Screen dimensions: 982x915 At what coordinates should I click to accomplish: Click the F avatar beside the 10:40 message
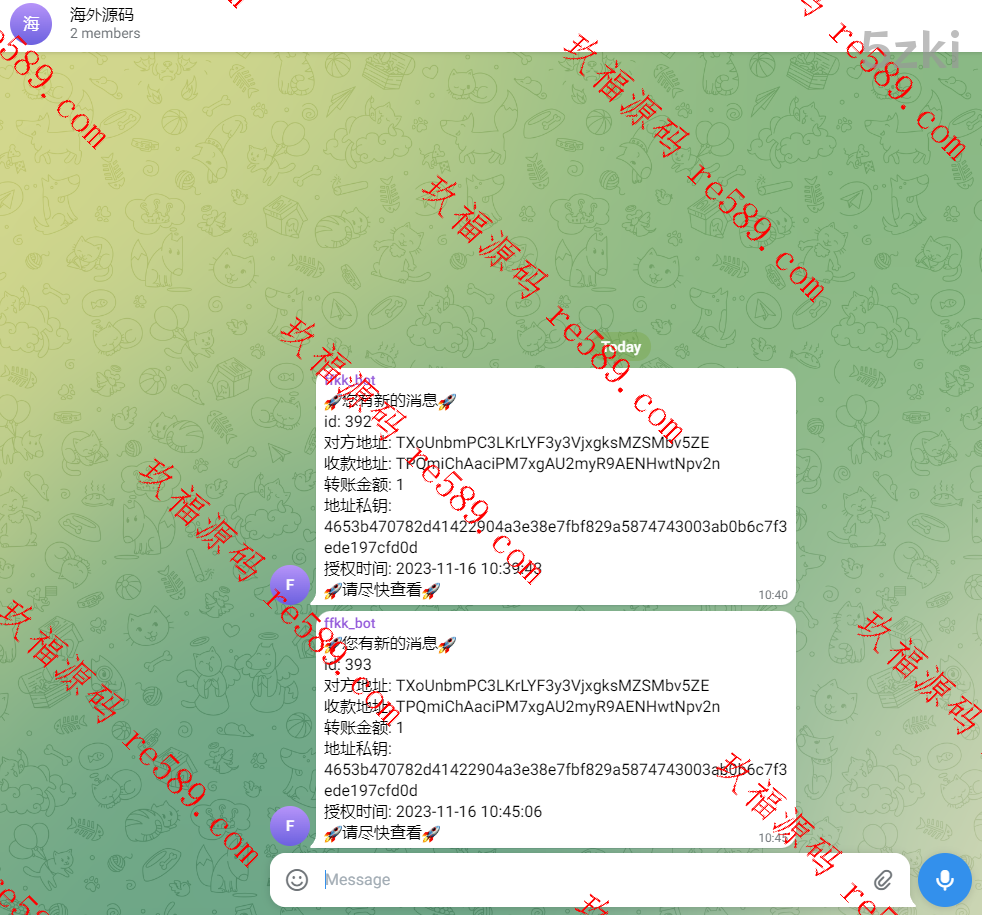point(290,584)
